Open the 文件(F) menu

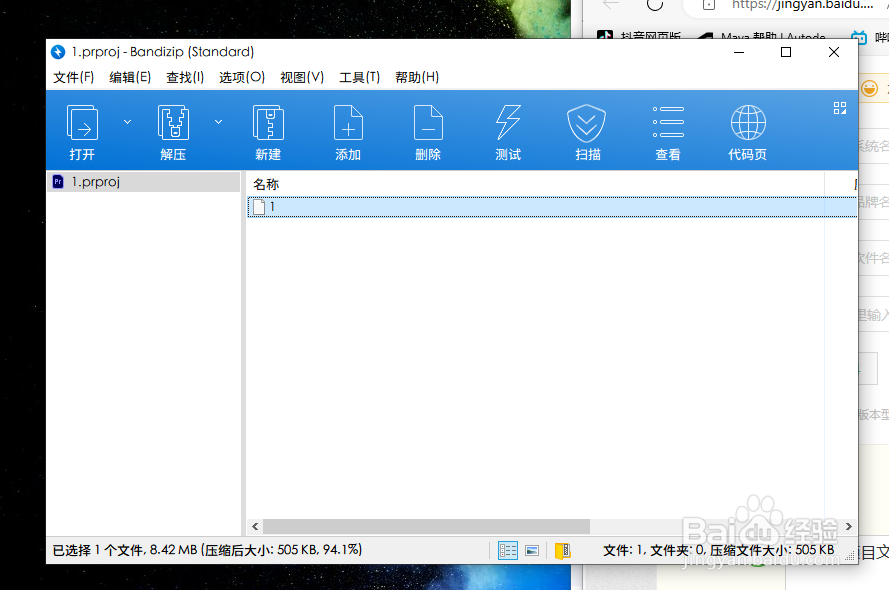pyautogui.click(x=74, y=77)
